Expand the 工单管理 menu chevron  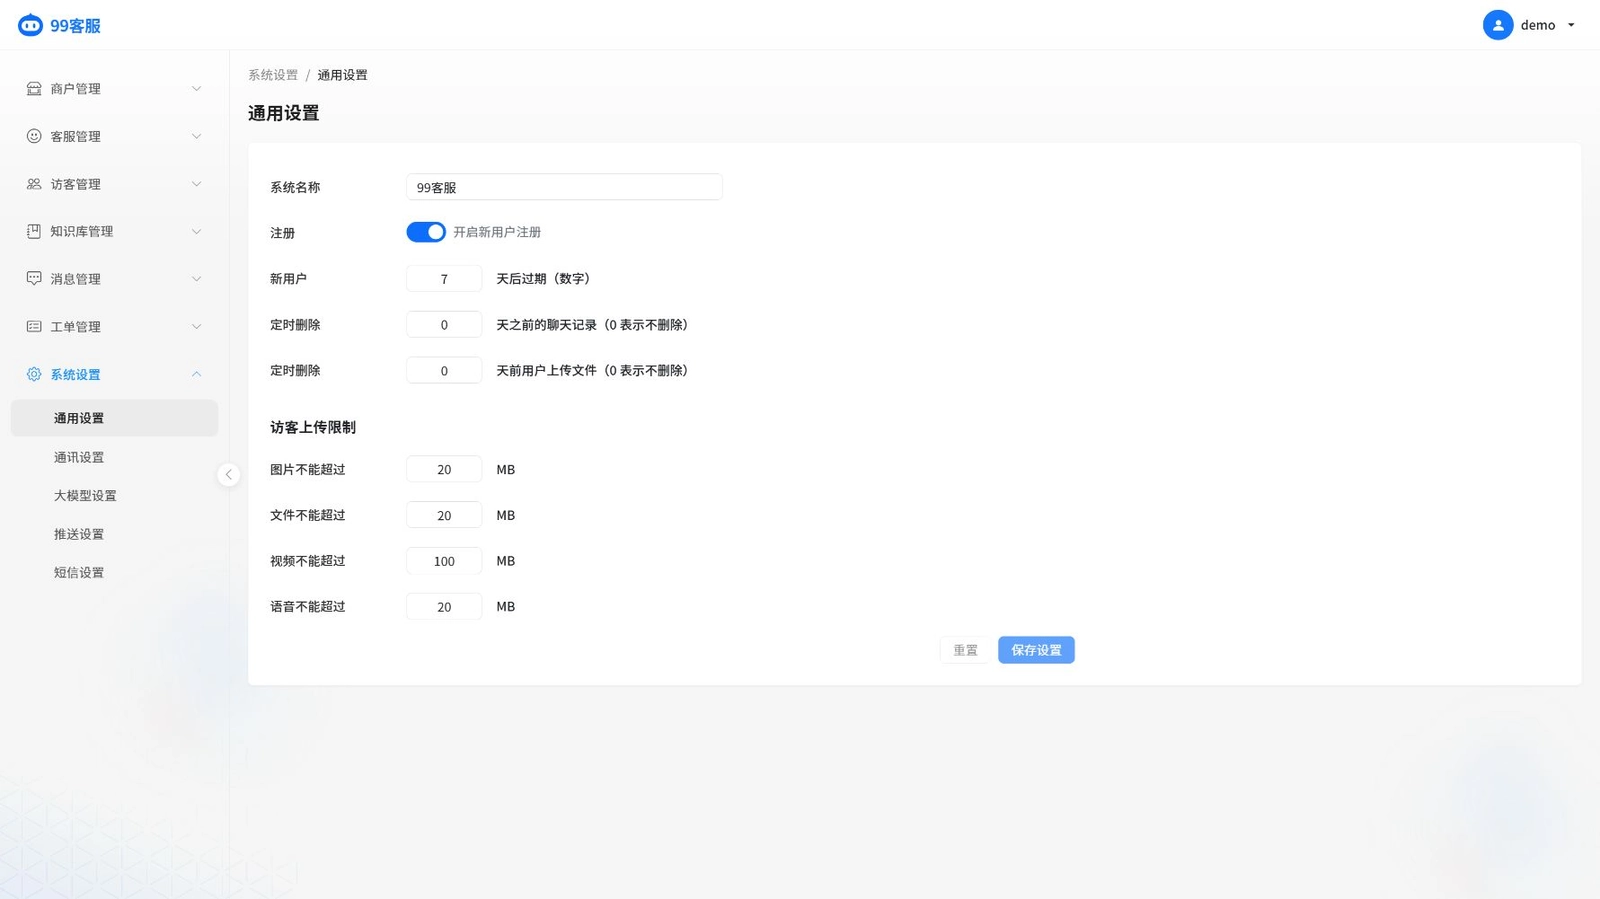tap(196, 327)
